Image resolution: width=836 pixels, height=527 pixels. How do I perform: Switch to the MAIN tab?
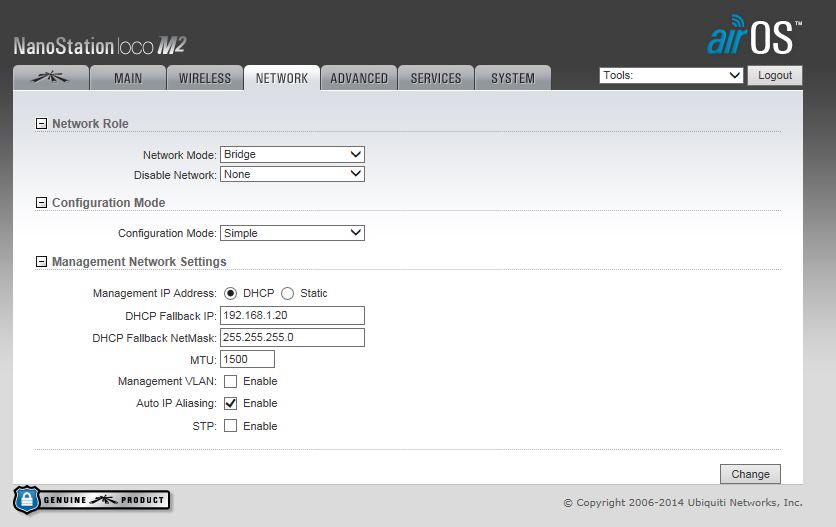pyautogui.click(x=128, y=78)
